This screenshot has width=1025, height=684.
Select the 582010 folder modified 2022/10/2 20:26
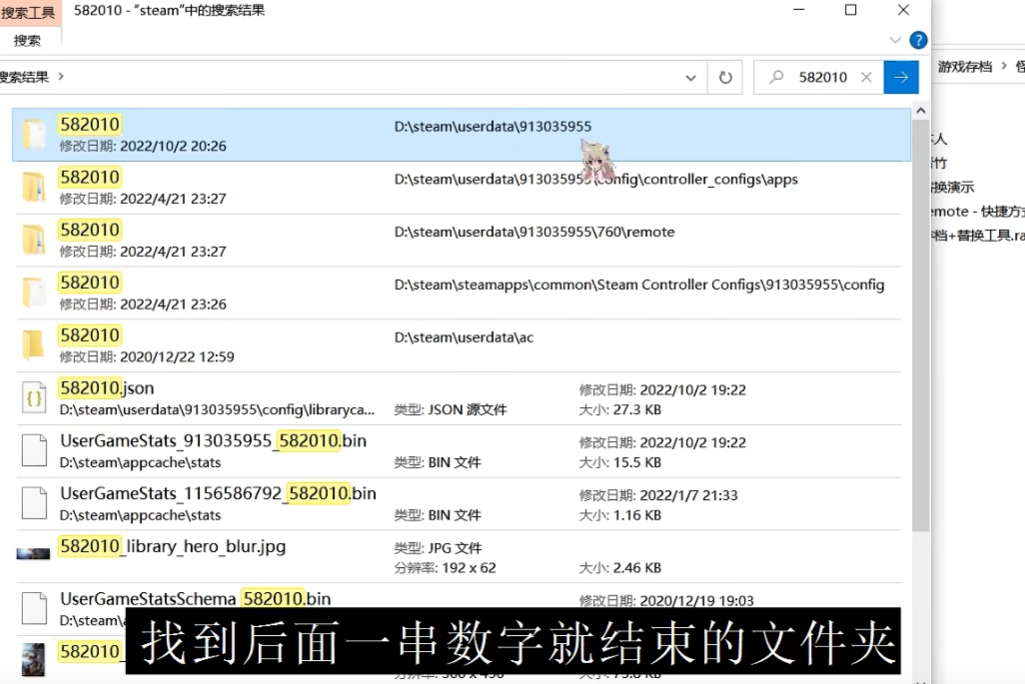[x=461, y=135]
